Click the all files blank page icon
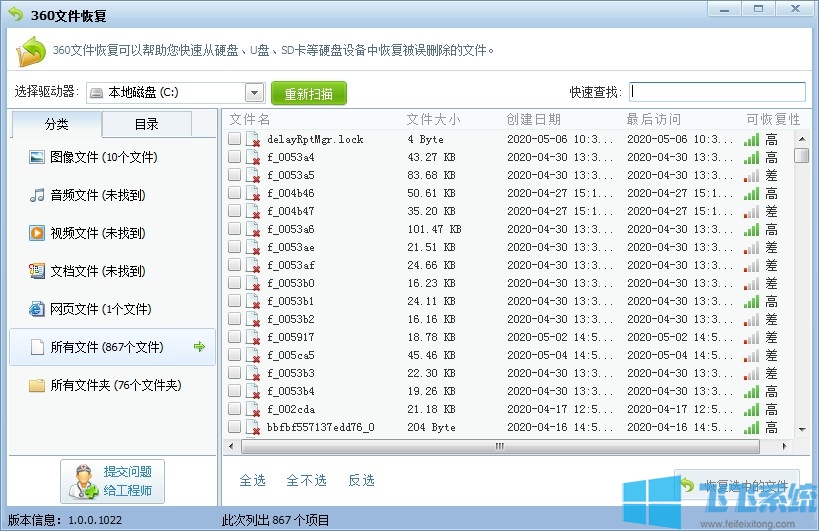 [37, 347]
